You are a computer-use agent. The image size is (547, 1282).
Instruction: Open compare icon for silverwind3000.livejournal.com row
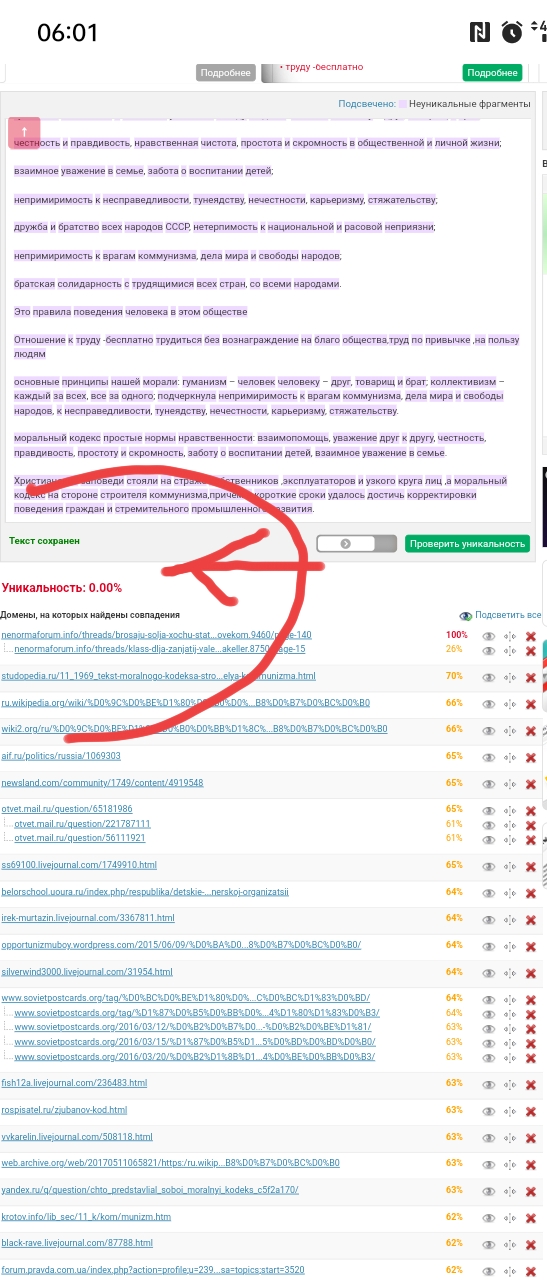(510, 972)
